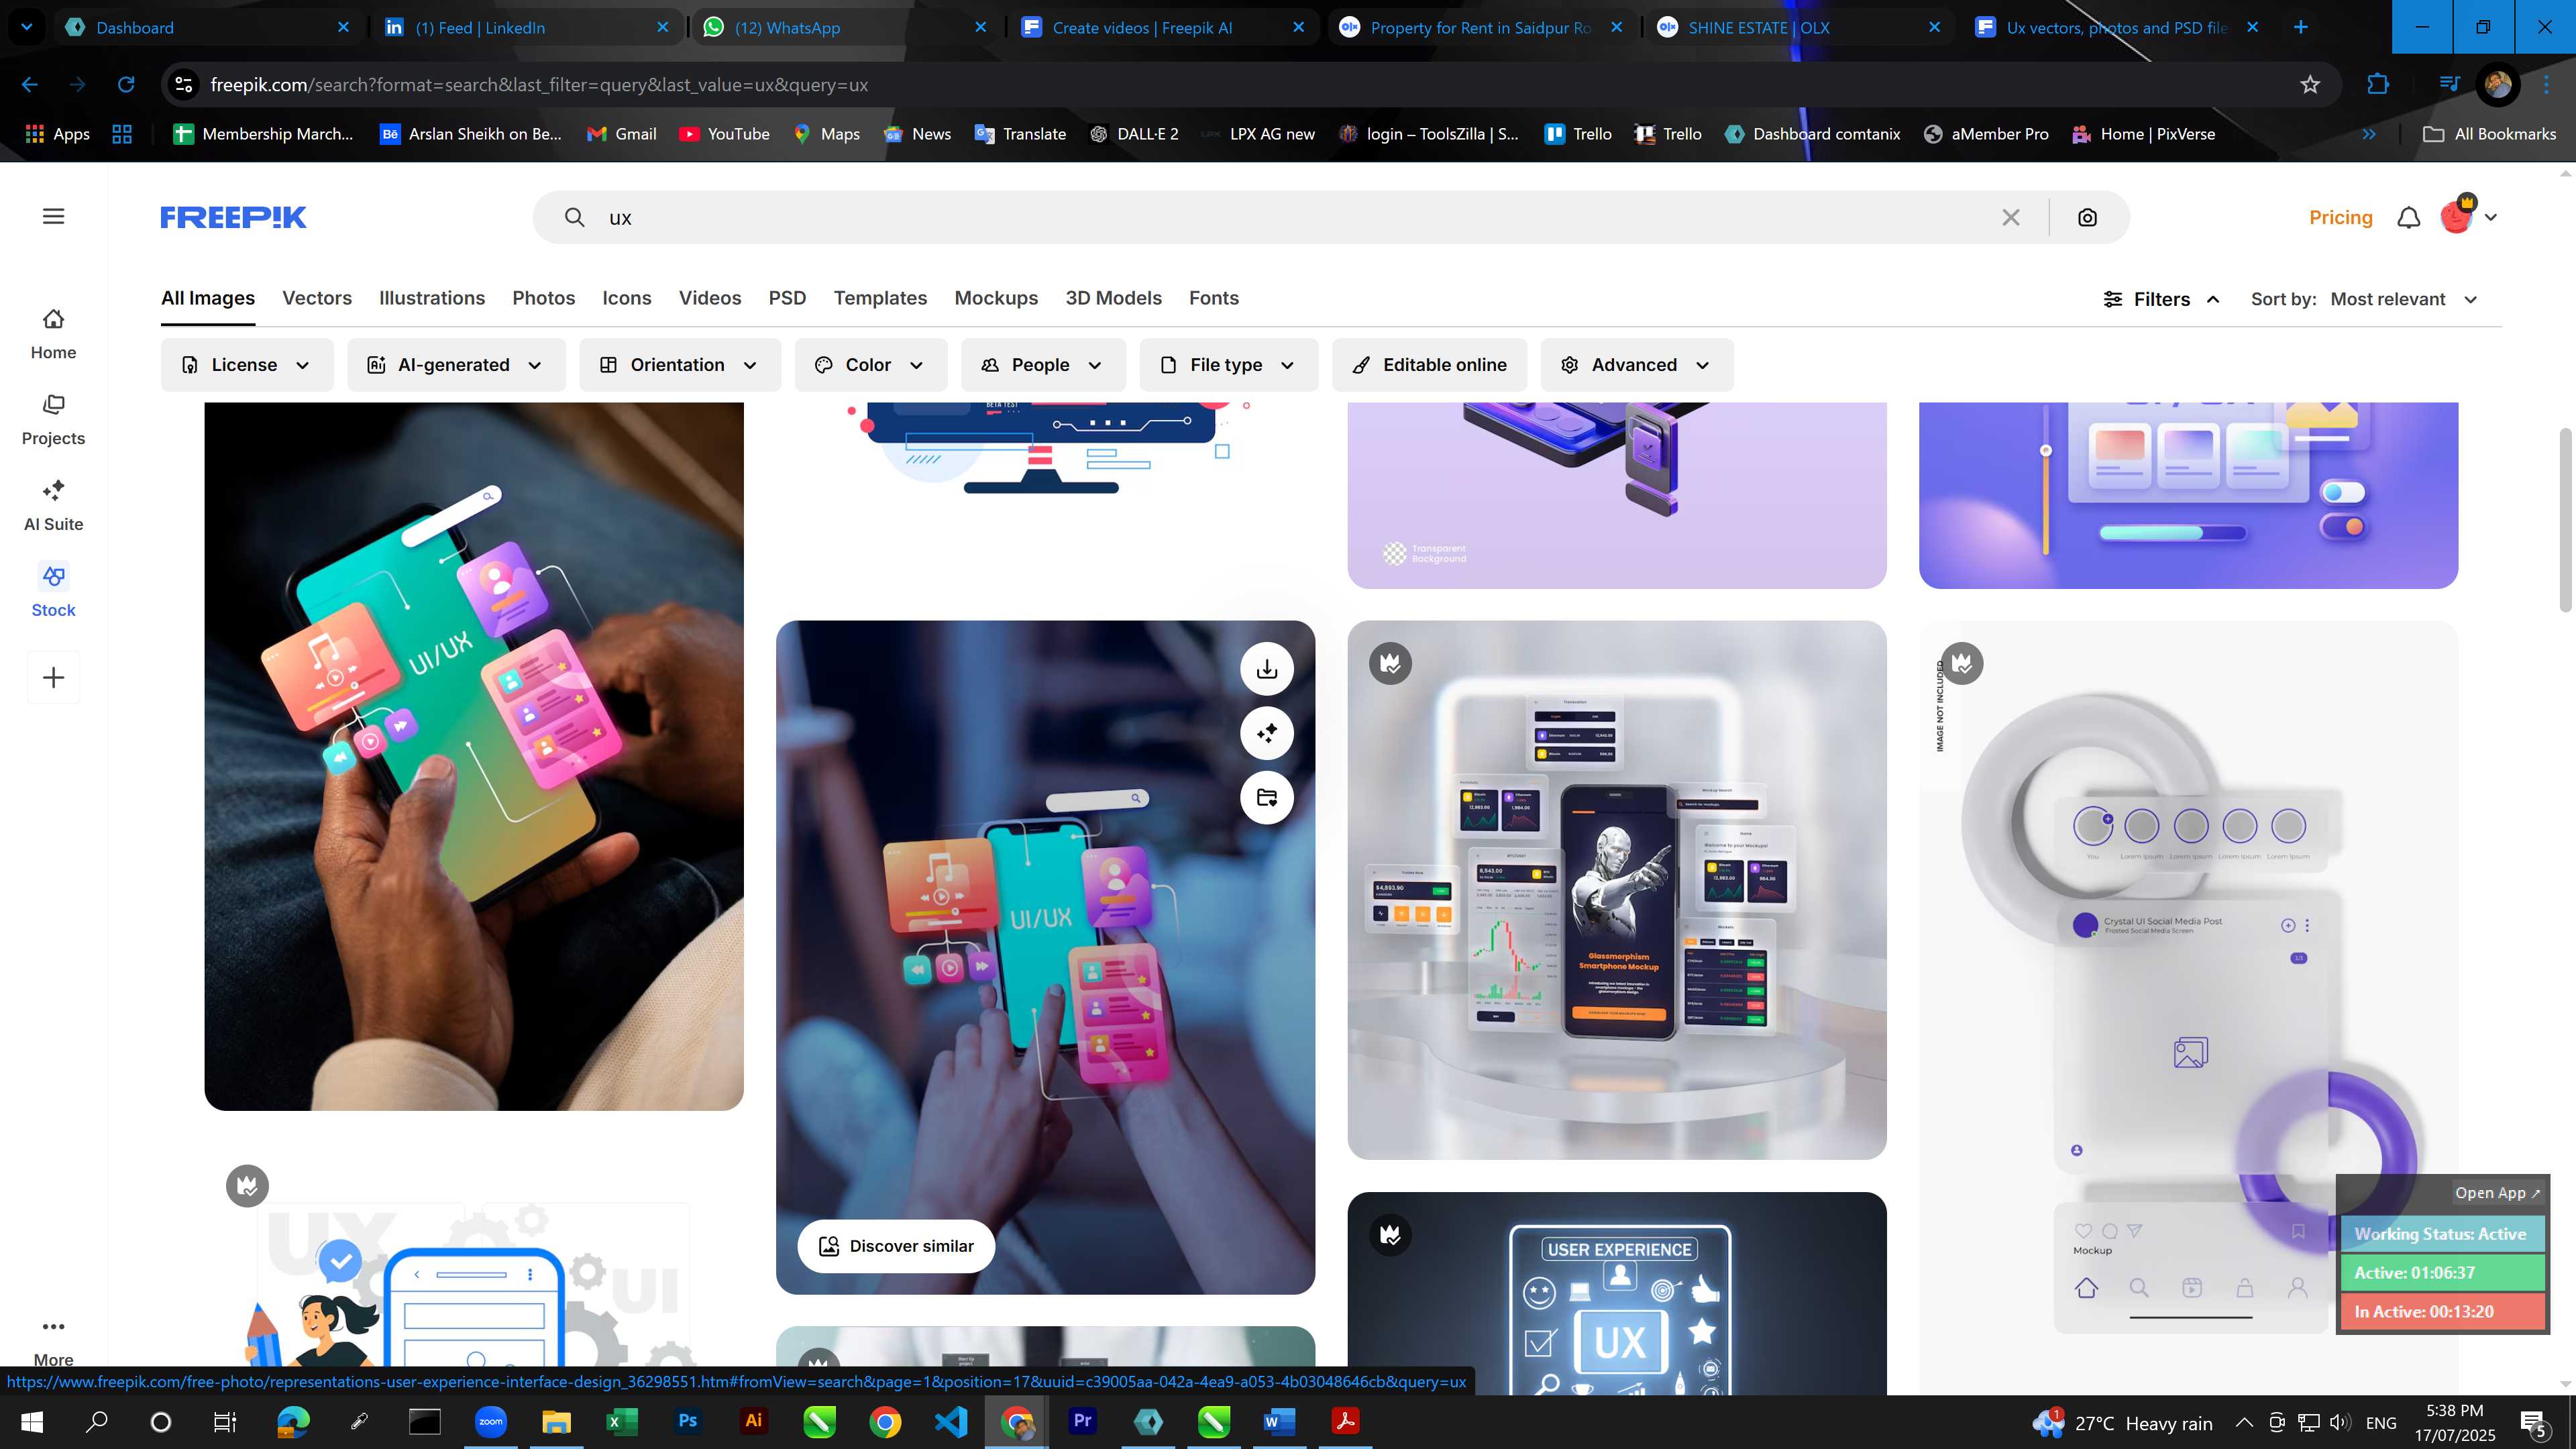Switch to the Icons tab
Image resolution: width=2576 pixels, height=1449 pixels.
(627, 298)
